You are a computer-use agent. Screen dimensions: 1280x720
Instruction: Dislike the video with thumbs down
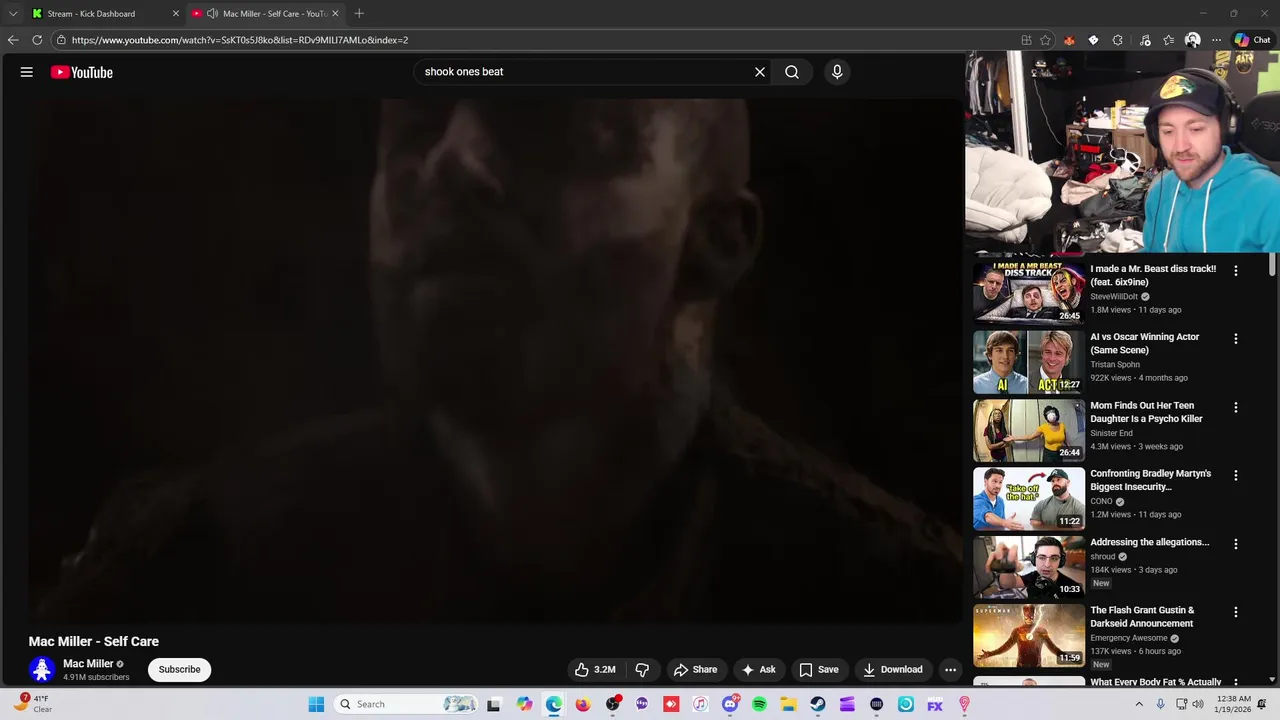click(642, 670)
